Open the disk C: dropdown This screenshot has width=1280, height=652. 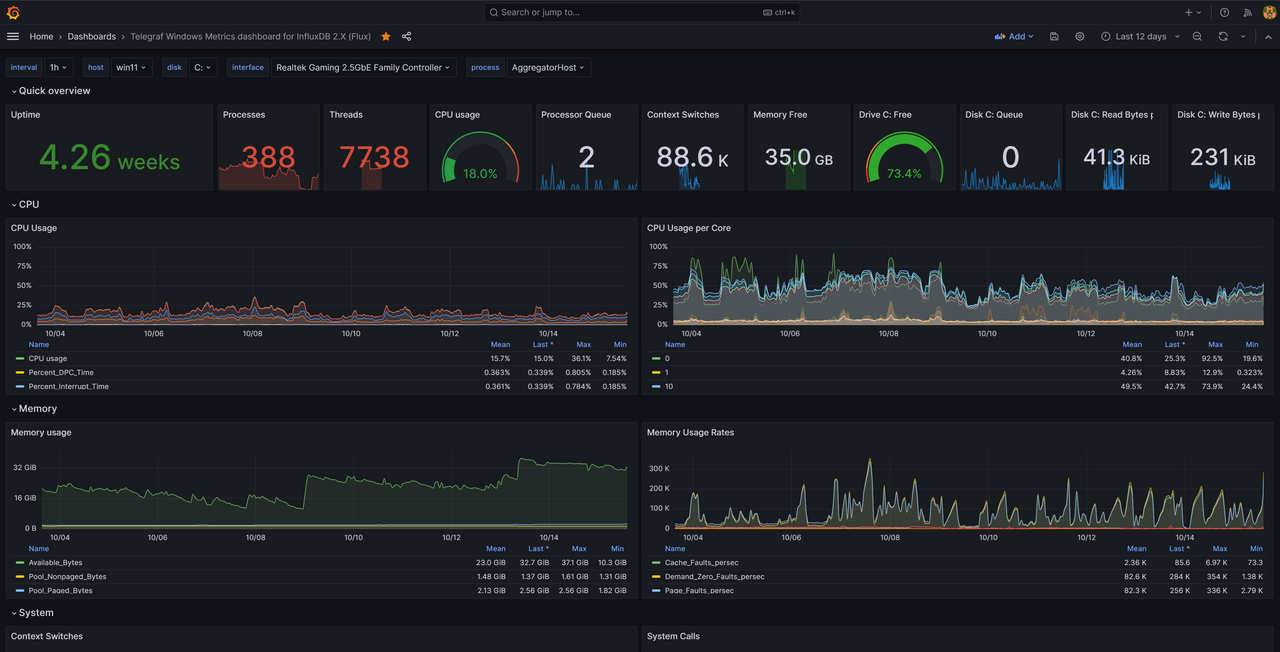click(x=203, y=68)
